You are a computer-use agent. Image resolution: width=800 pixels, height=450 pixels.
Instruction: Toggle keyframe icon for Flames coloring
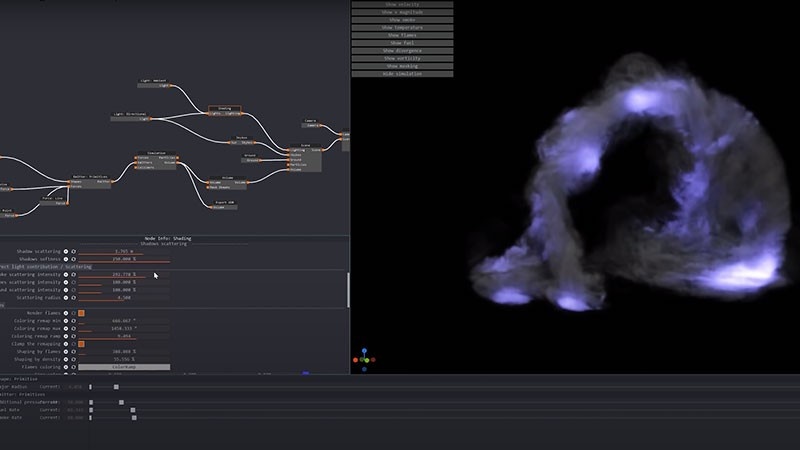tap(66, 367)
